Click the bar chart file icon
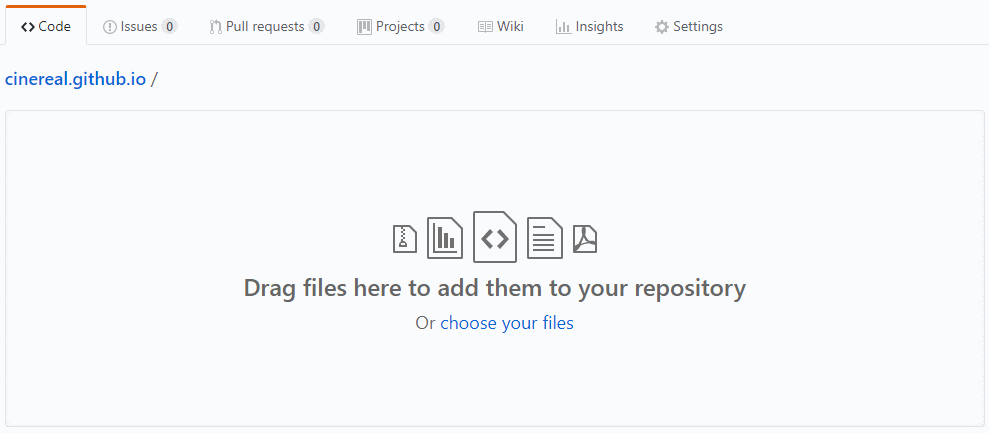 [x=445, y=238]
